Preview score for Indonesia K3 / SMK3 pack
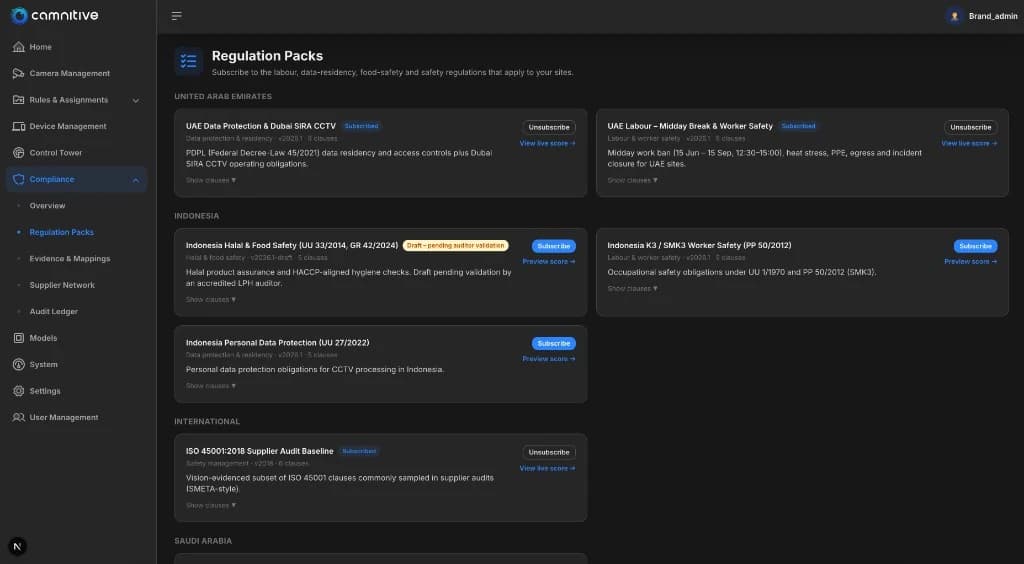Image resolution: width=1024 pixels, height=564 pixels. coord(970,262)
